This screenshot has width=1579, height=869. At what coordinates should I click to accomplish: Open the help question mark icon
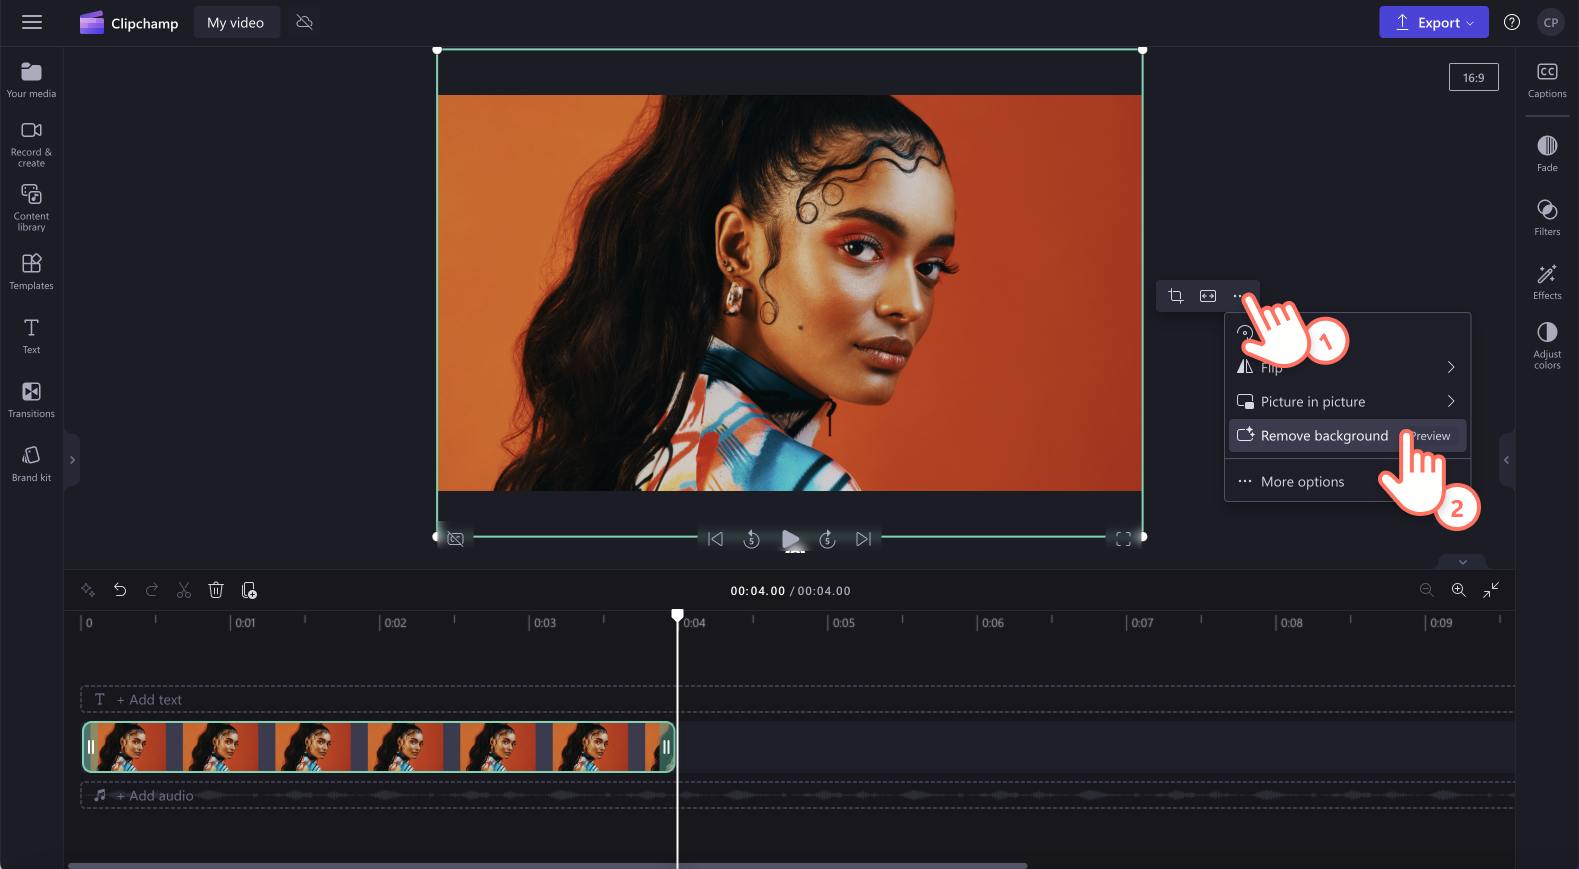click(x=1512, y=22)
